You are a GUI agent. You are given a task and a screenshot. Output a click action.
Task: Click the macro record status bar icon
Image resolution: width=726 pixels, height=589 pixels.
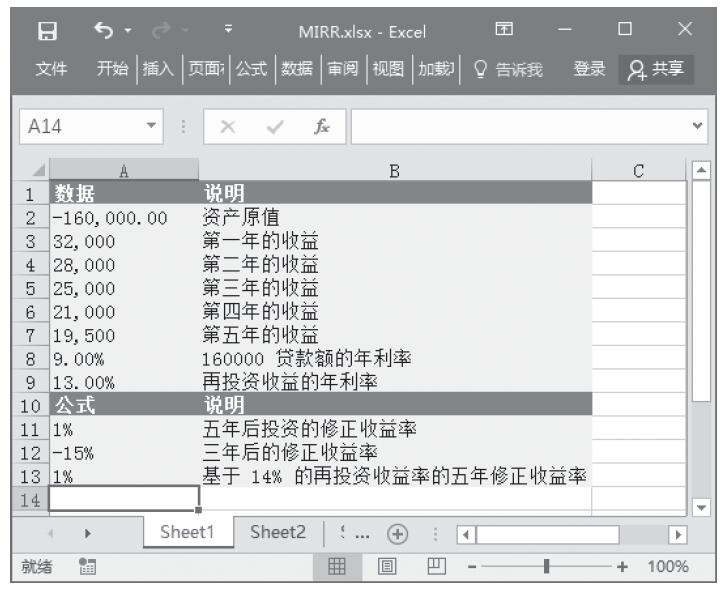point(87,566)
